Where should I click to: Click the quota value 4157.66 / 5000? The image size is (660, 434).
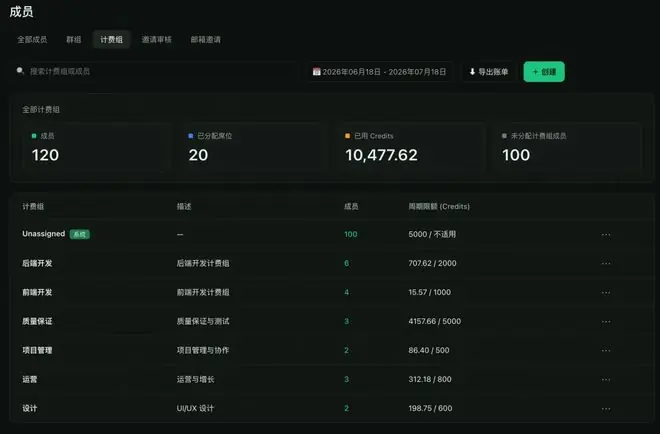click(x=434, y=322)
